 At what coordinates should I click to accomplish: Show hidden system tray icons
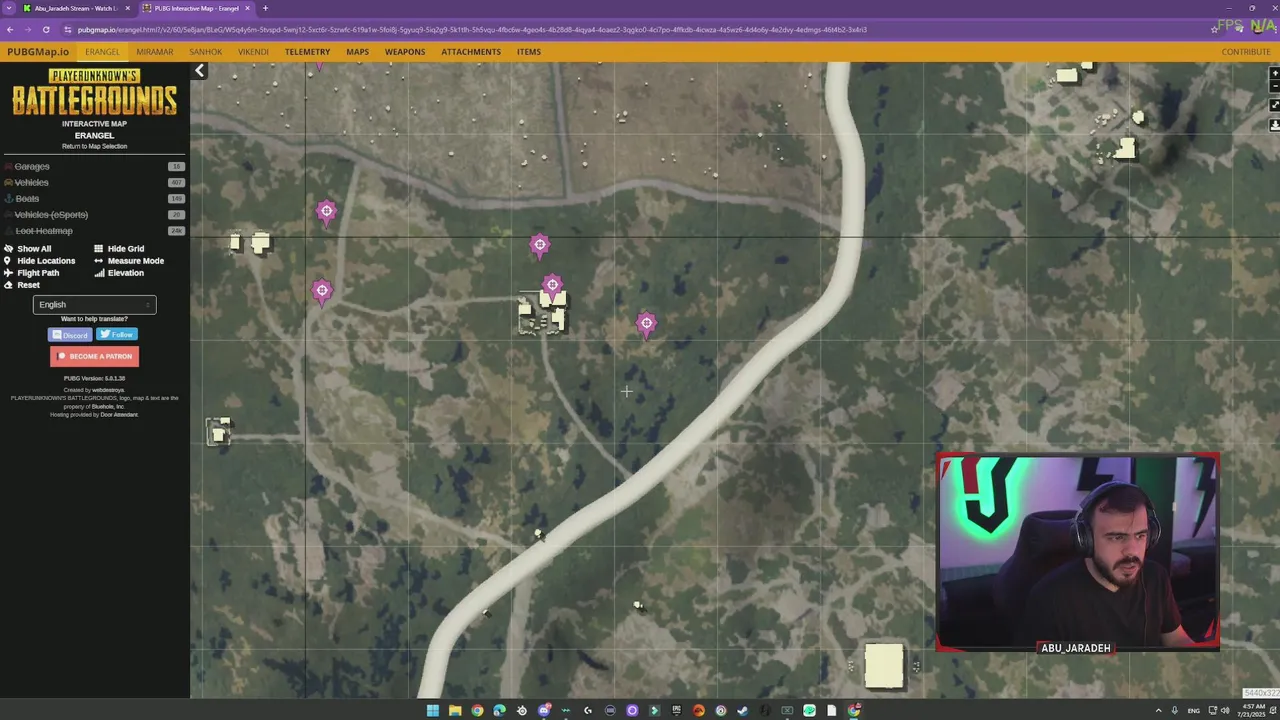click(1159, 711)
